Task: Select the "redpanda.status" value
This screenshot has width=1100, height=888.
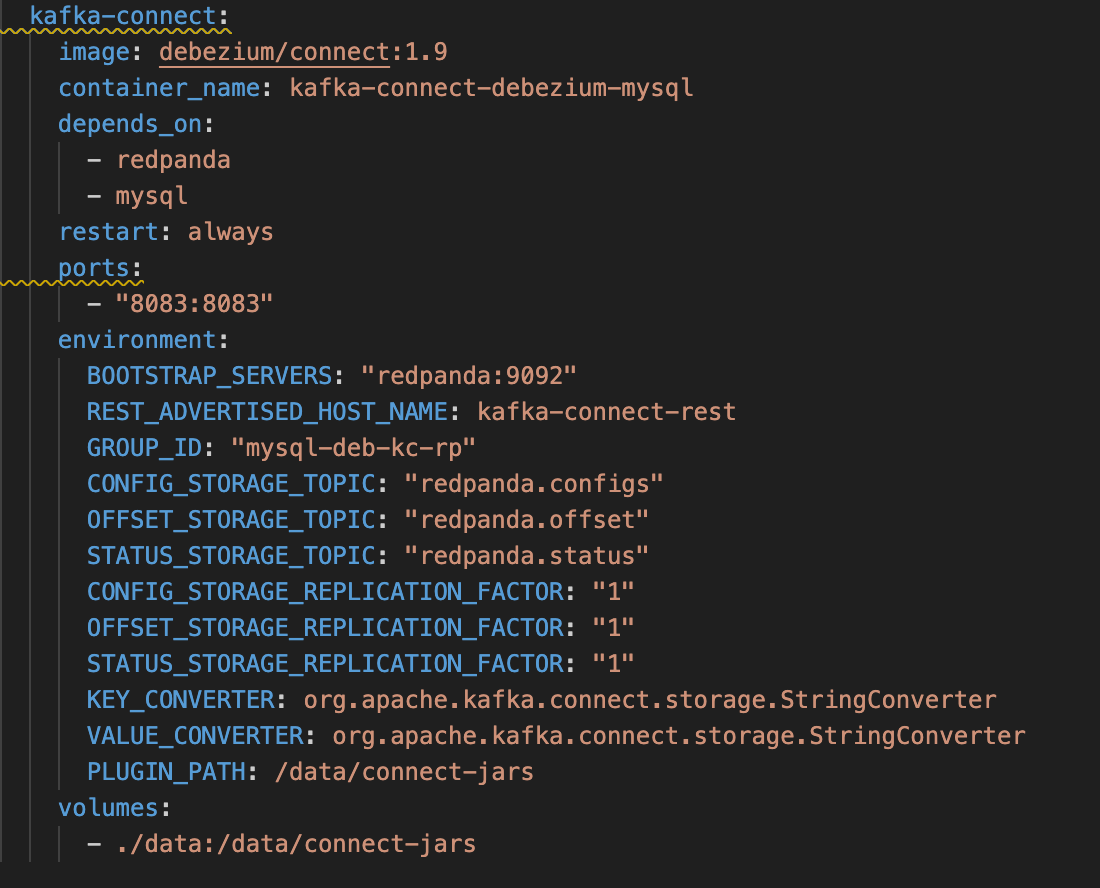Action: click(527, 556)
